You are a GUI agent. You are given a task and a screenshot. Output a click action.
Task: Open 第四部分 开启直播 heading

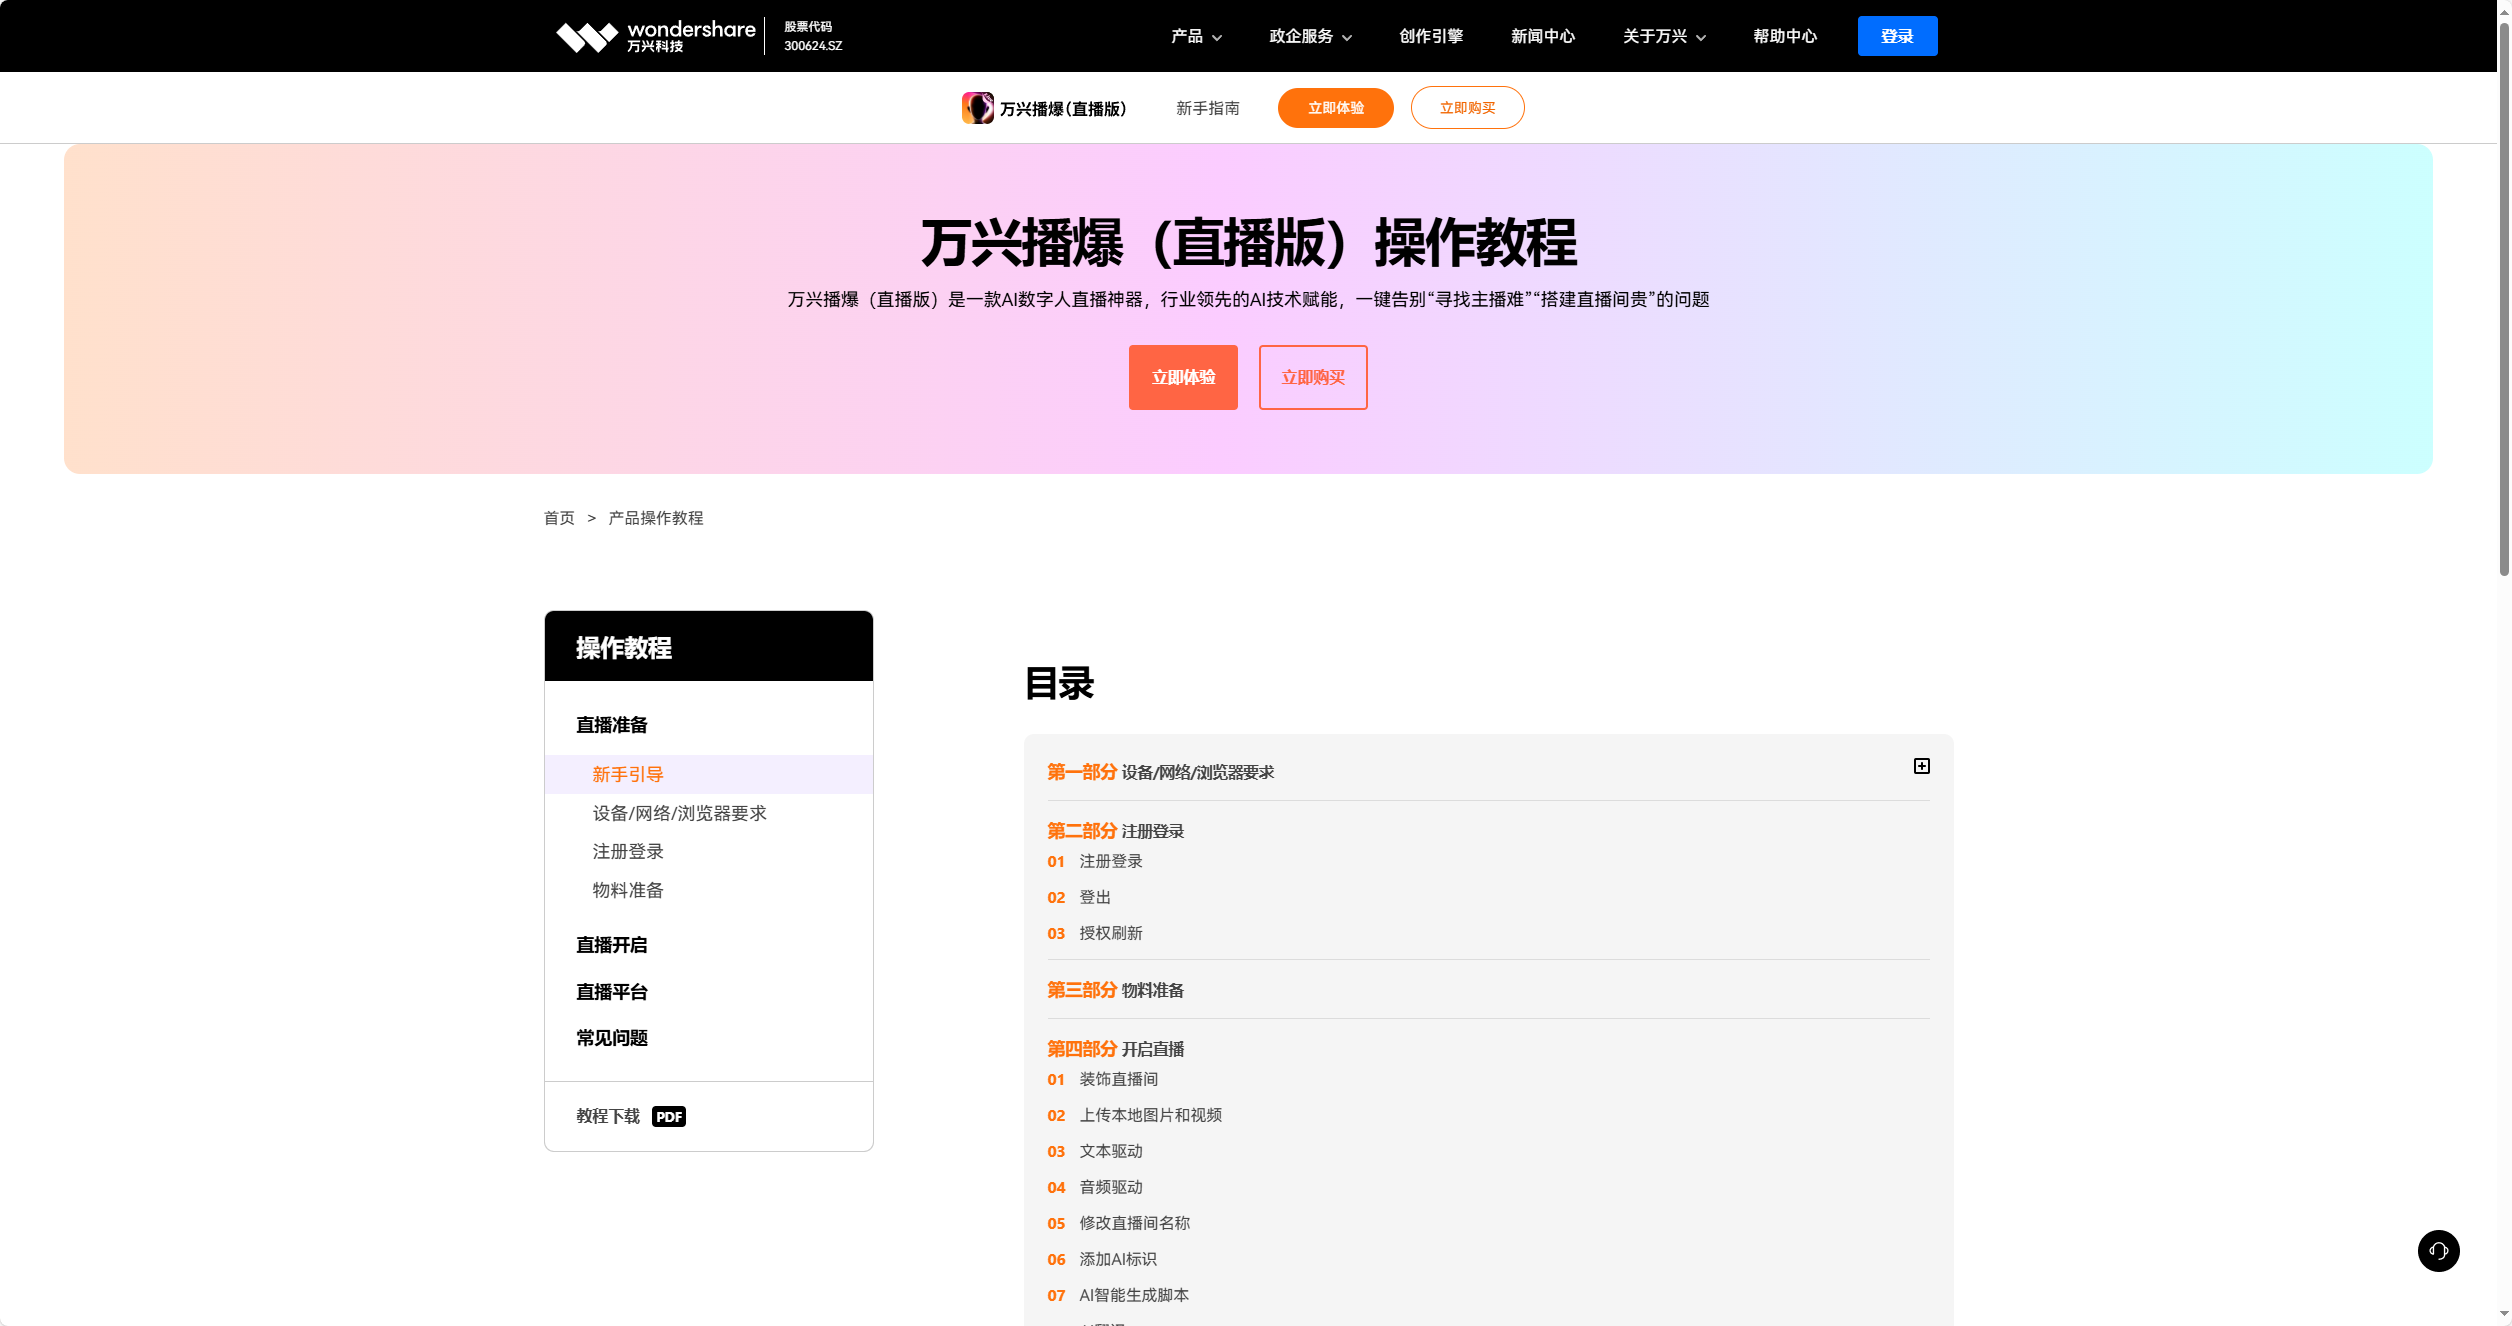point(1116,1049)
